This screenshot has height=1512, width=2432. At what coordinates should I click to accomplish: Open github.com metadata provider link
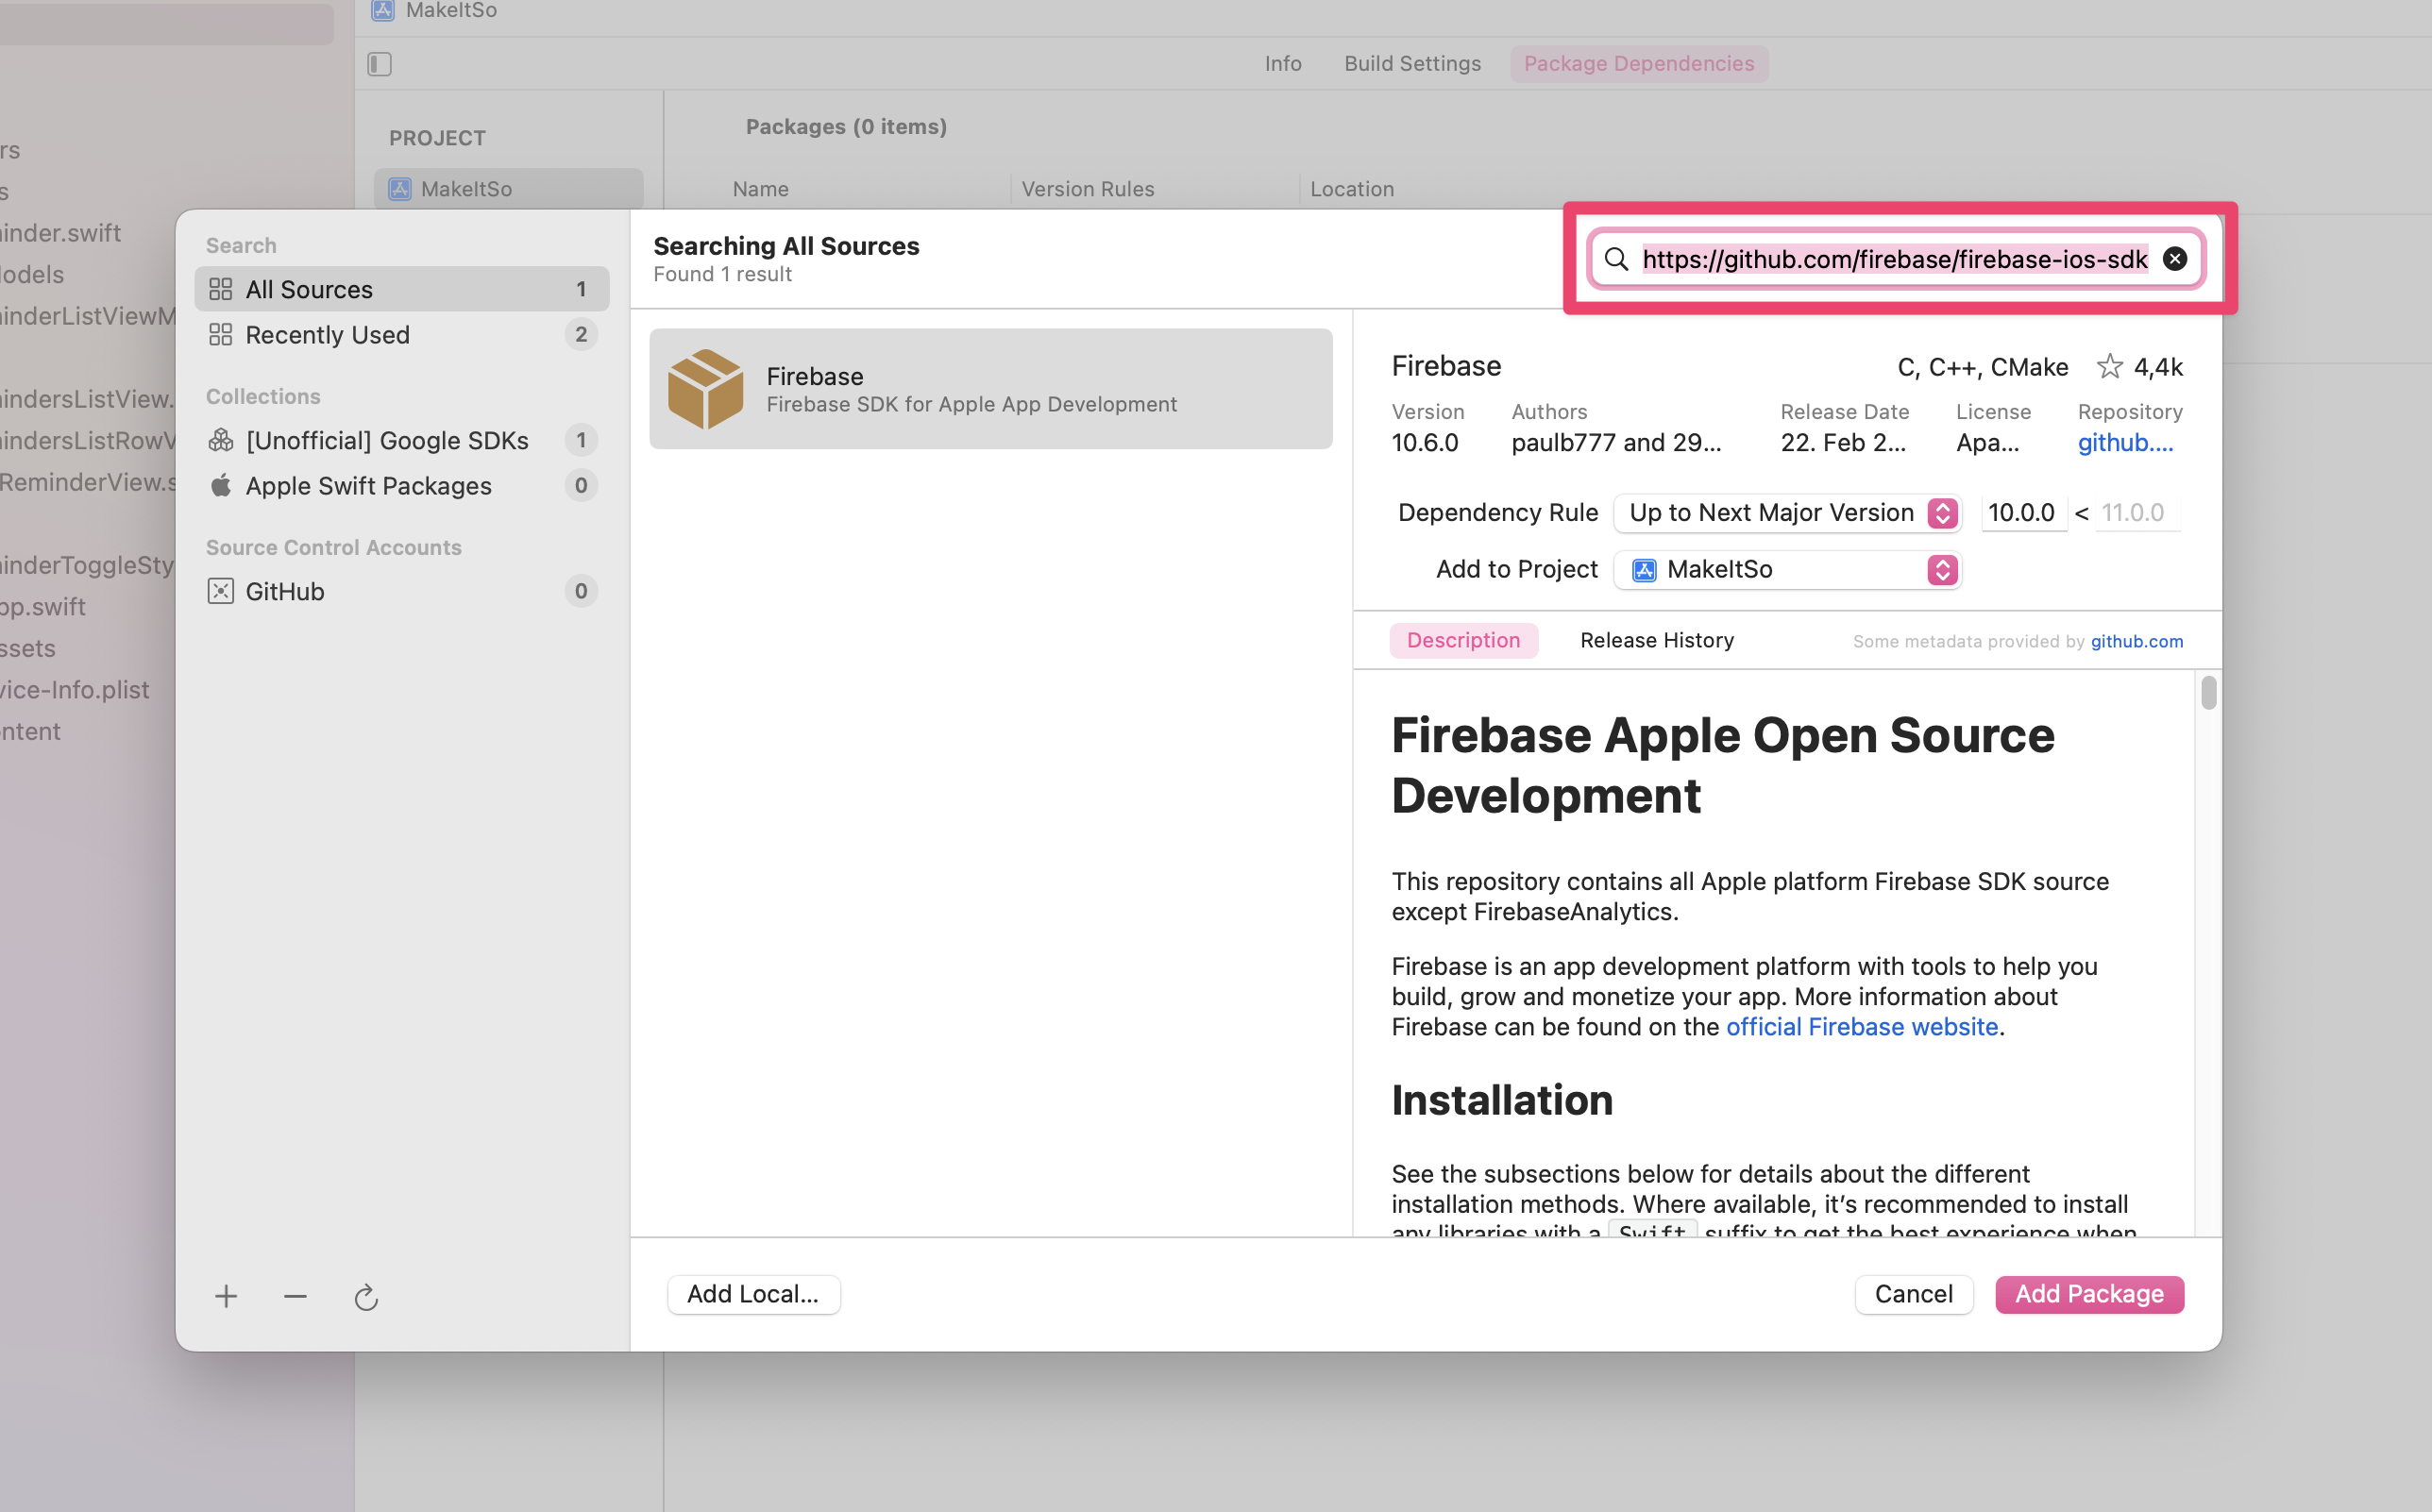[x=2137, y=641]
